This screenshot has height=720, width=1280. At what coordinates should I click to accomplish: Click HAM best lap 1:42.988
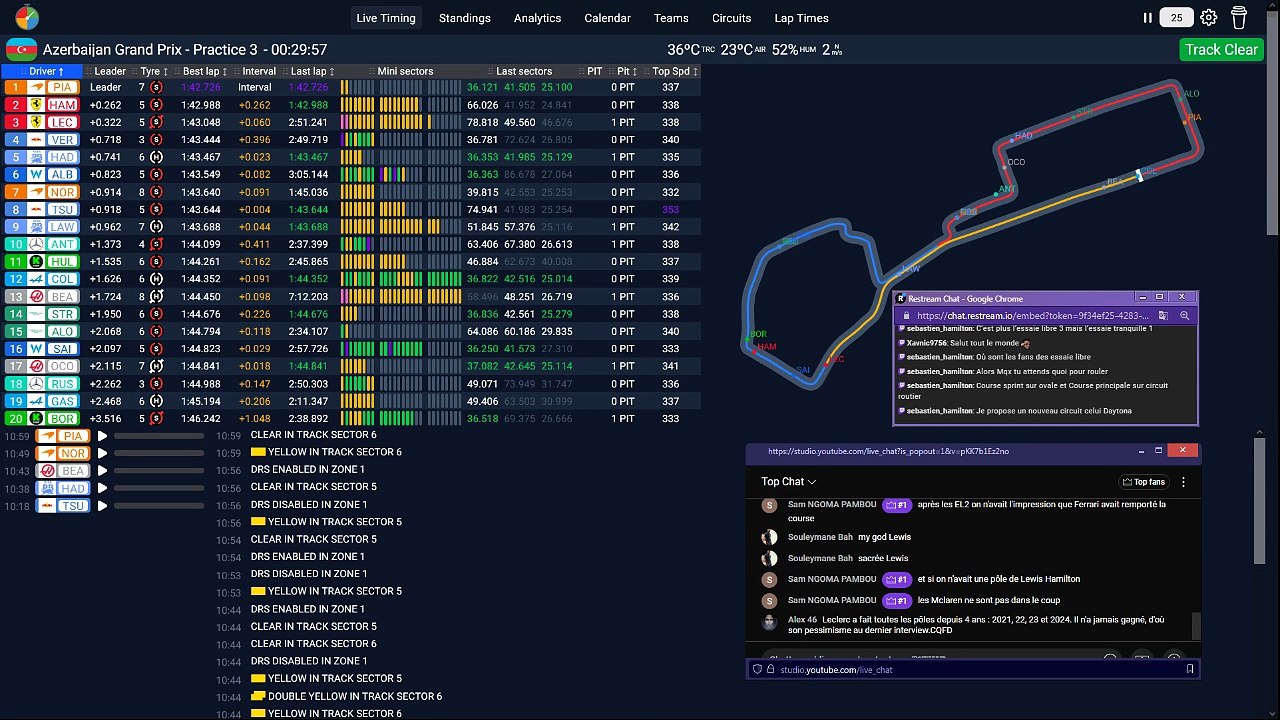pyautogui.click(x=200, y=105)
